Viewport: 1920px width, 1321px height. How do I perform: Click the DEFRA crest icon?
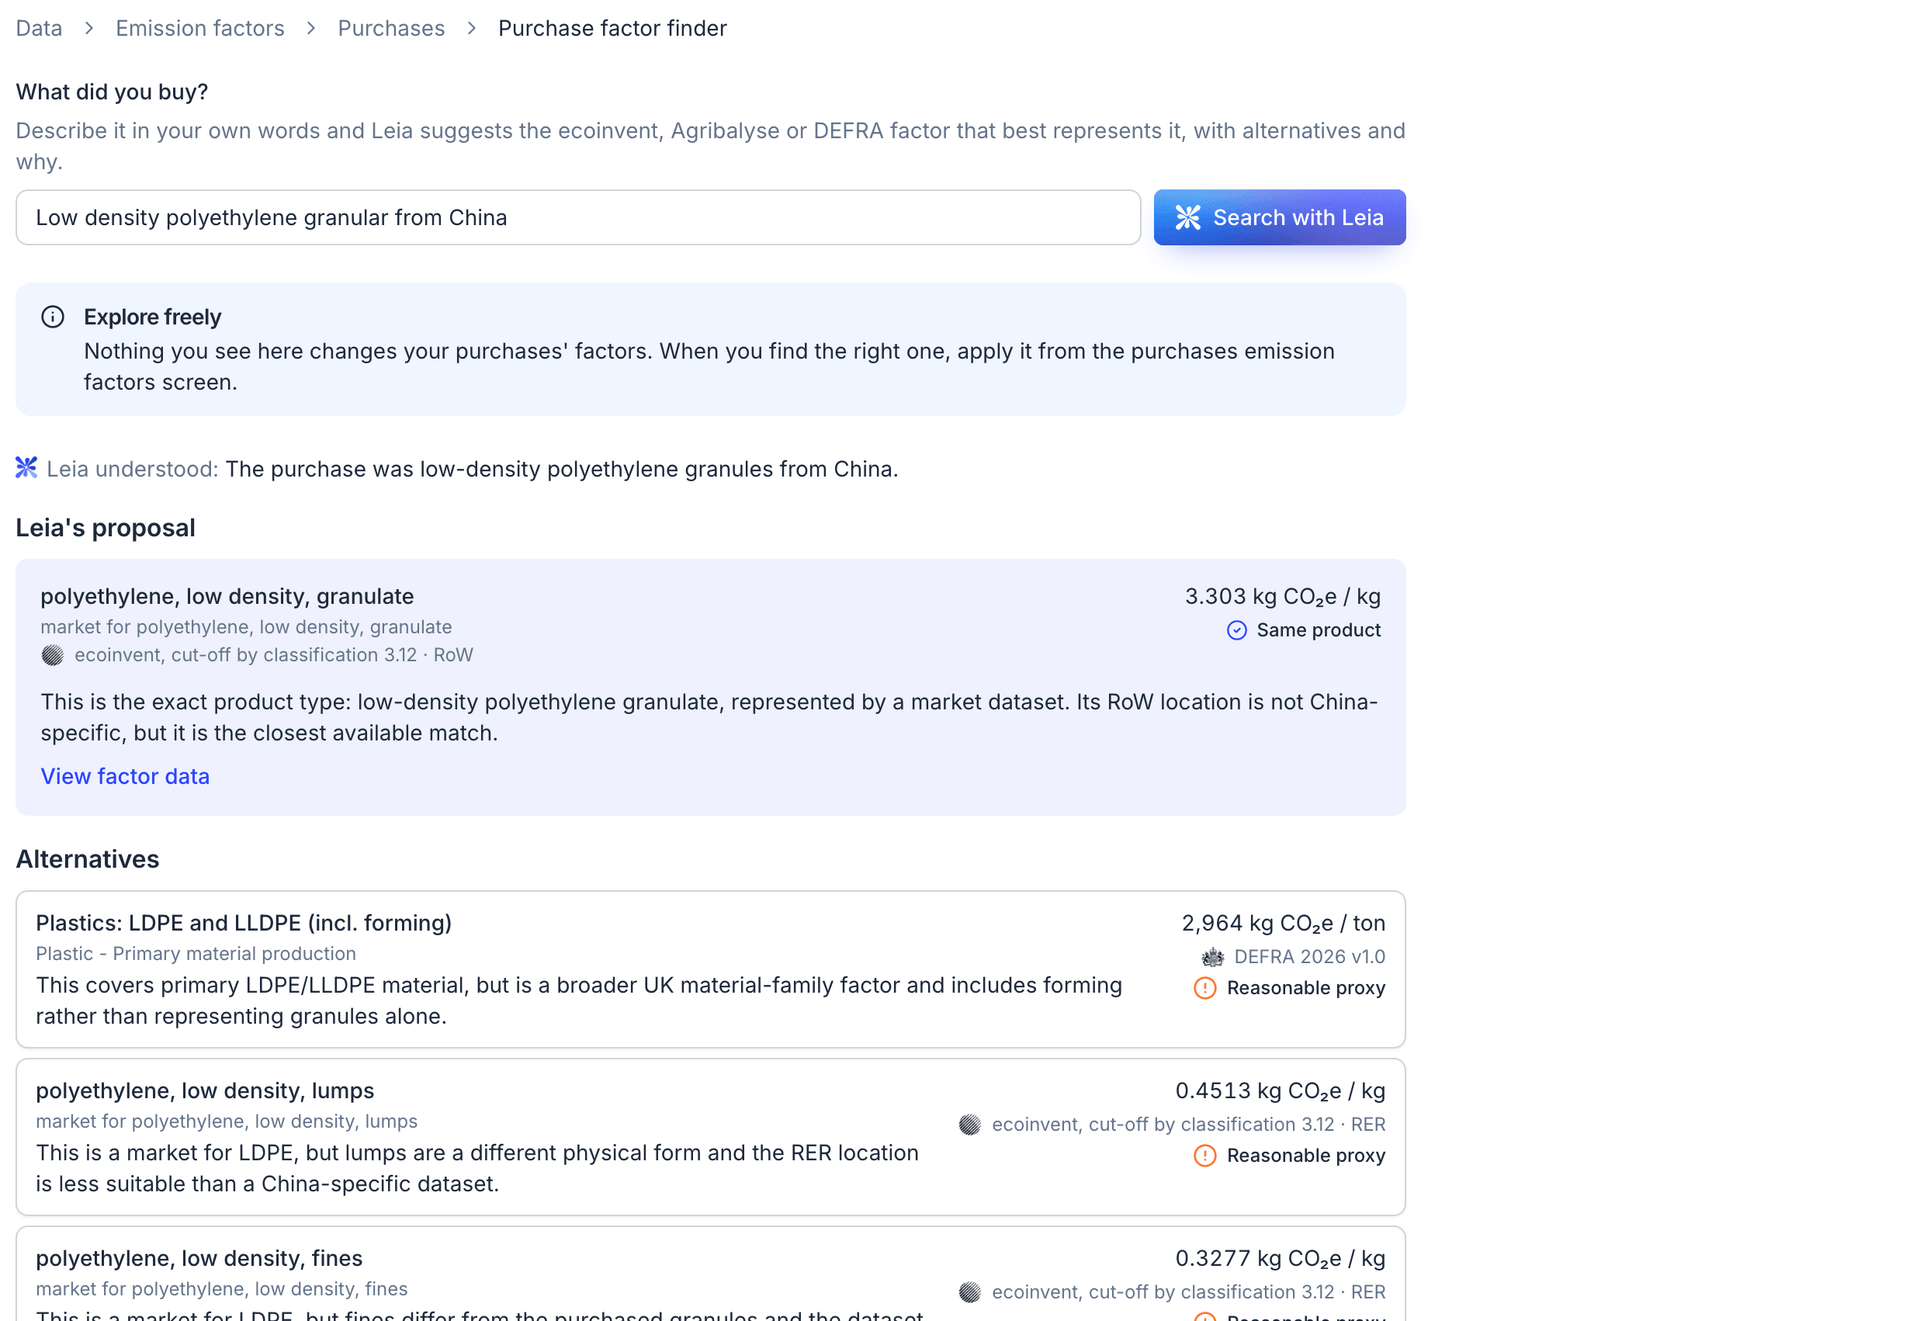click(1213, 957)
